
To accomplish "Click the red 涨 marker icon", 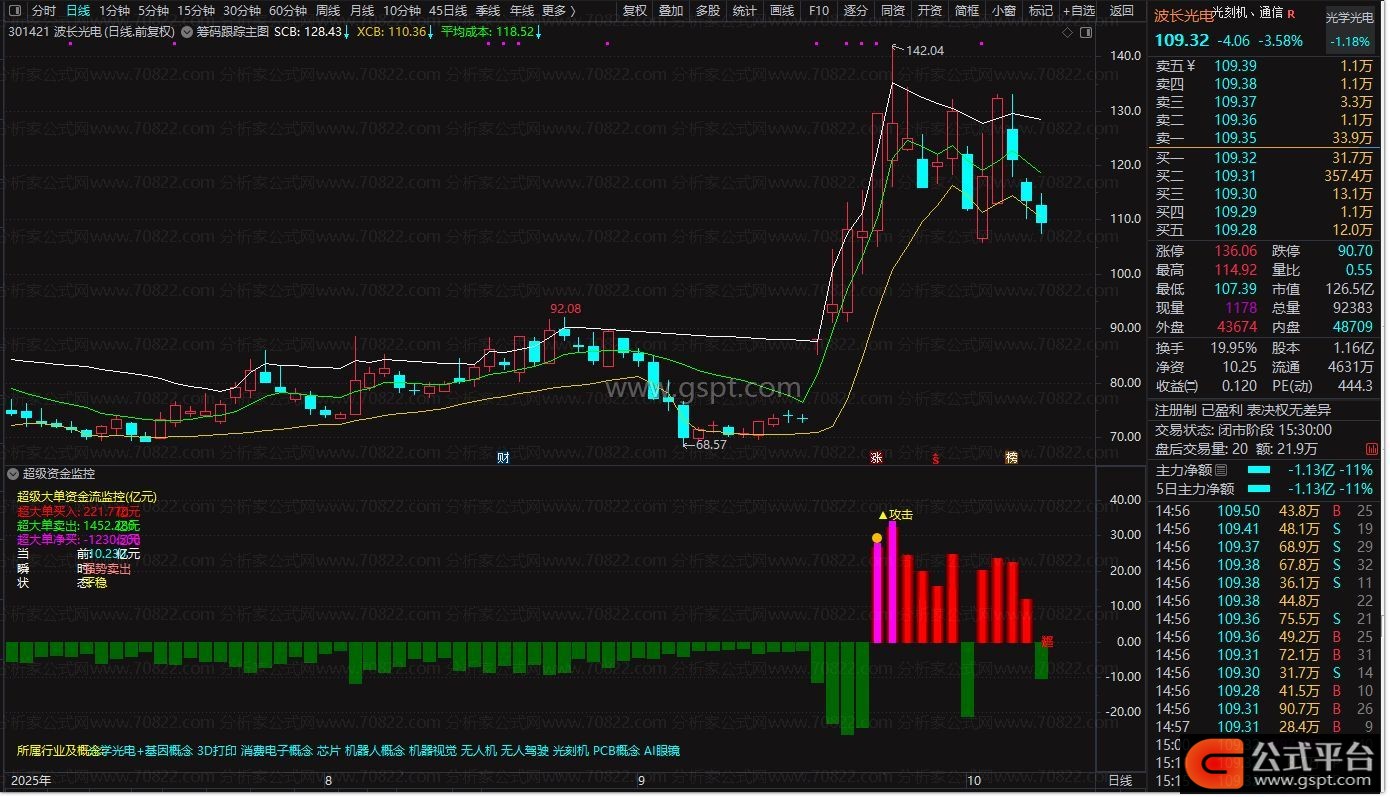I will [x=876, y=457].
